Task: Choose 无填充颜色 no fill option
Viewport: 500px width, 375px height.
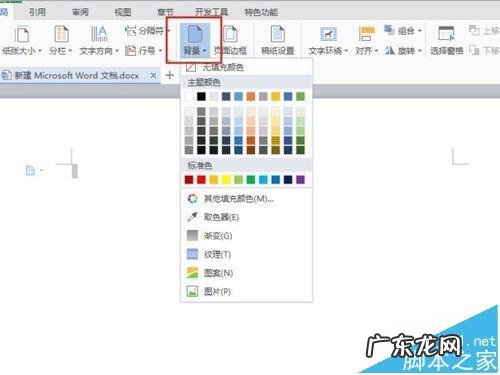Action: (x=246, y=68)
